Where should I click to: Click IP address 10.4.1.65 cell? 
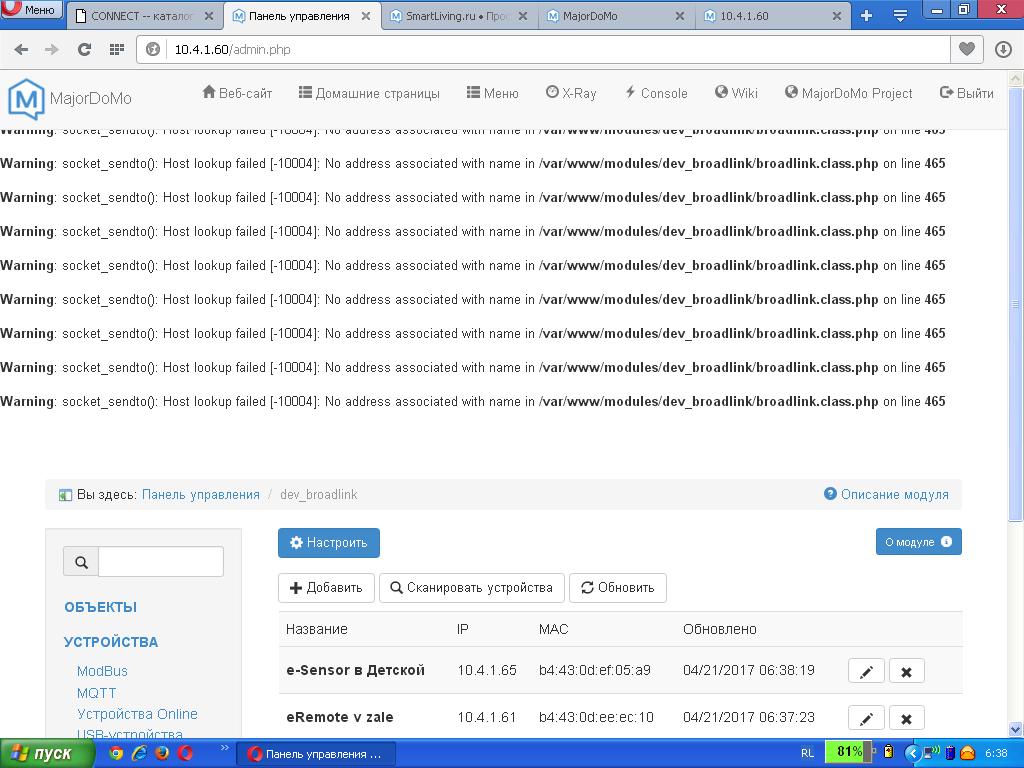tap(487, 670)
